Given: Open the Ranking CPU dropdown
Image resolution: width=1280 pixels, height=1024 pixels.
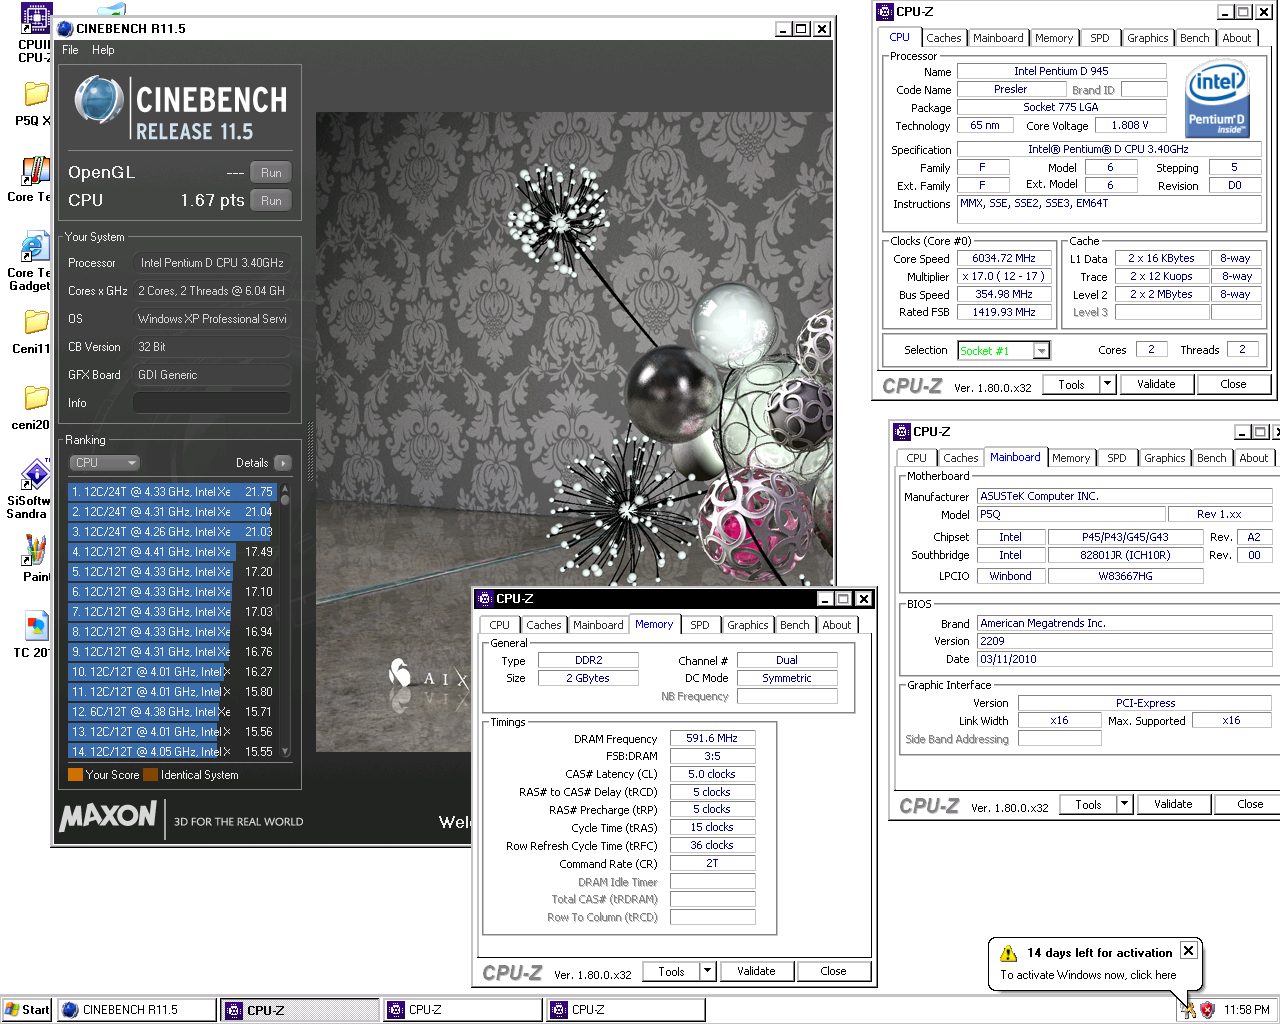Looking at the screenshot, I should (x=105, y=463).
